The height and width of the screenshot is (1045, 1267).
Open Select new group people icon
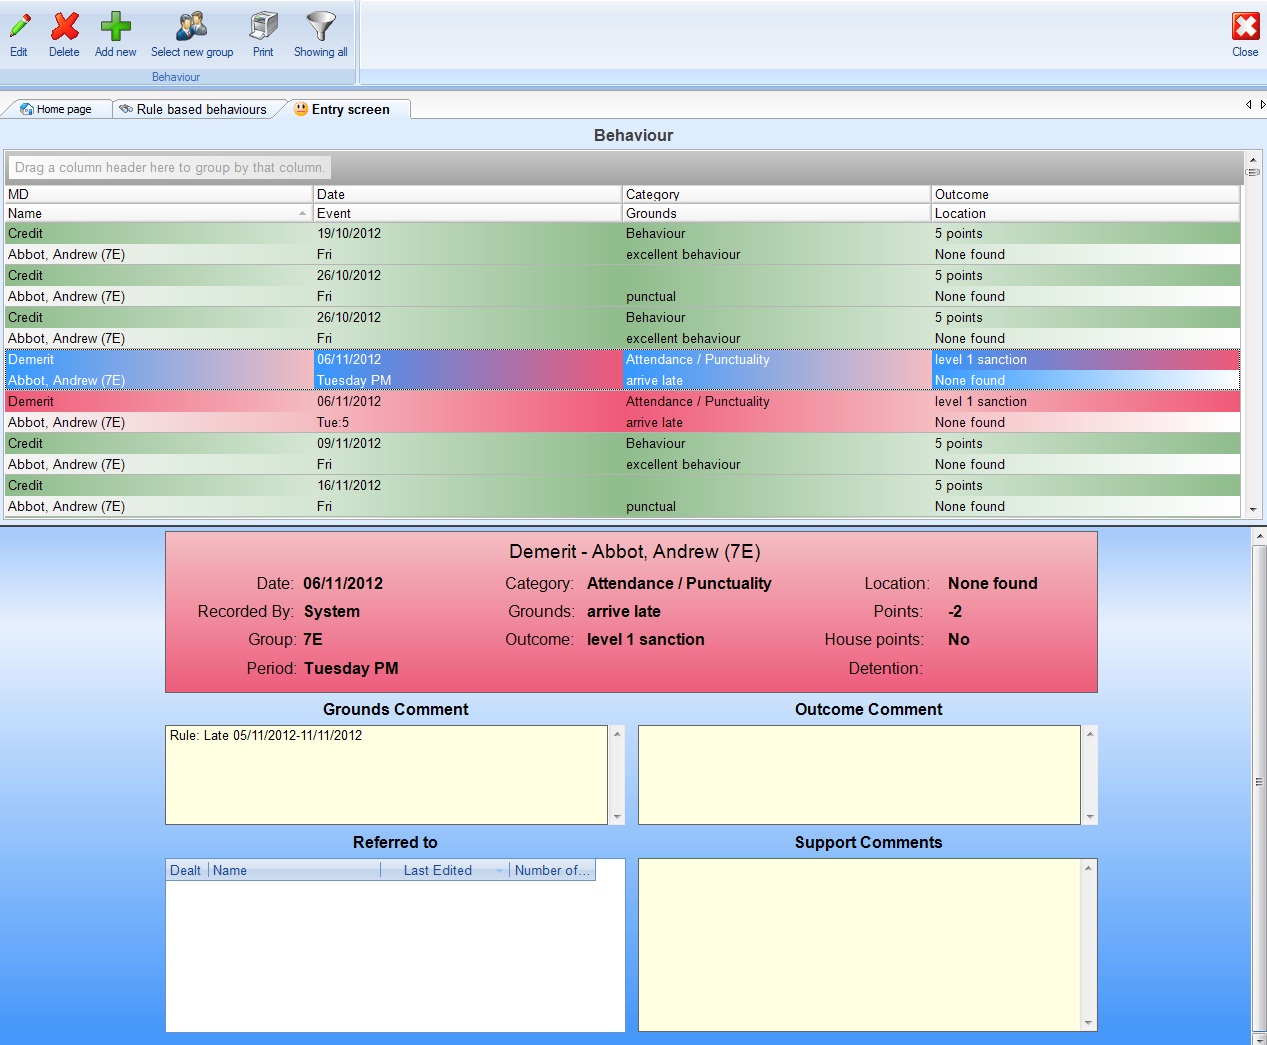(x=191, y=26)
